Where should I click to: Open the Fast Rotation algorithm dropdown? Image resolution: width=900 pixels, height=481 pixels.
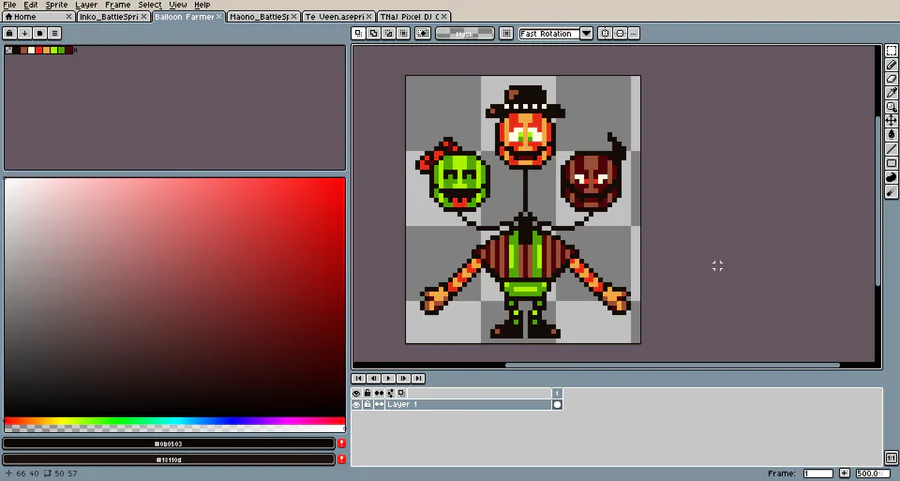pos(549,33)
